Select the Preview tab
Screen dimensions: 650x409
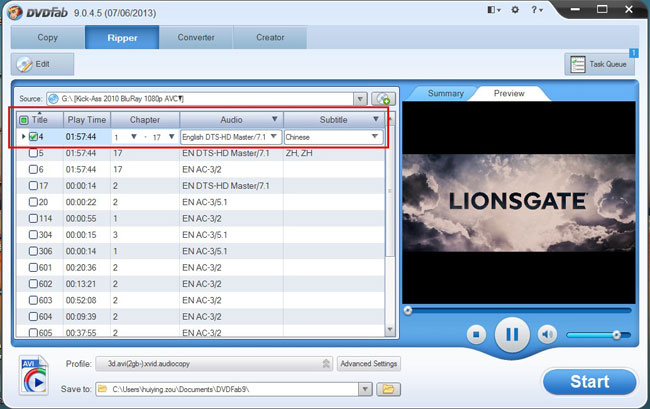click(509, 93)
